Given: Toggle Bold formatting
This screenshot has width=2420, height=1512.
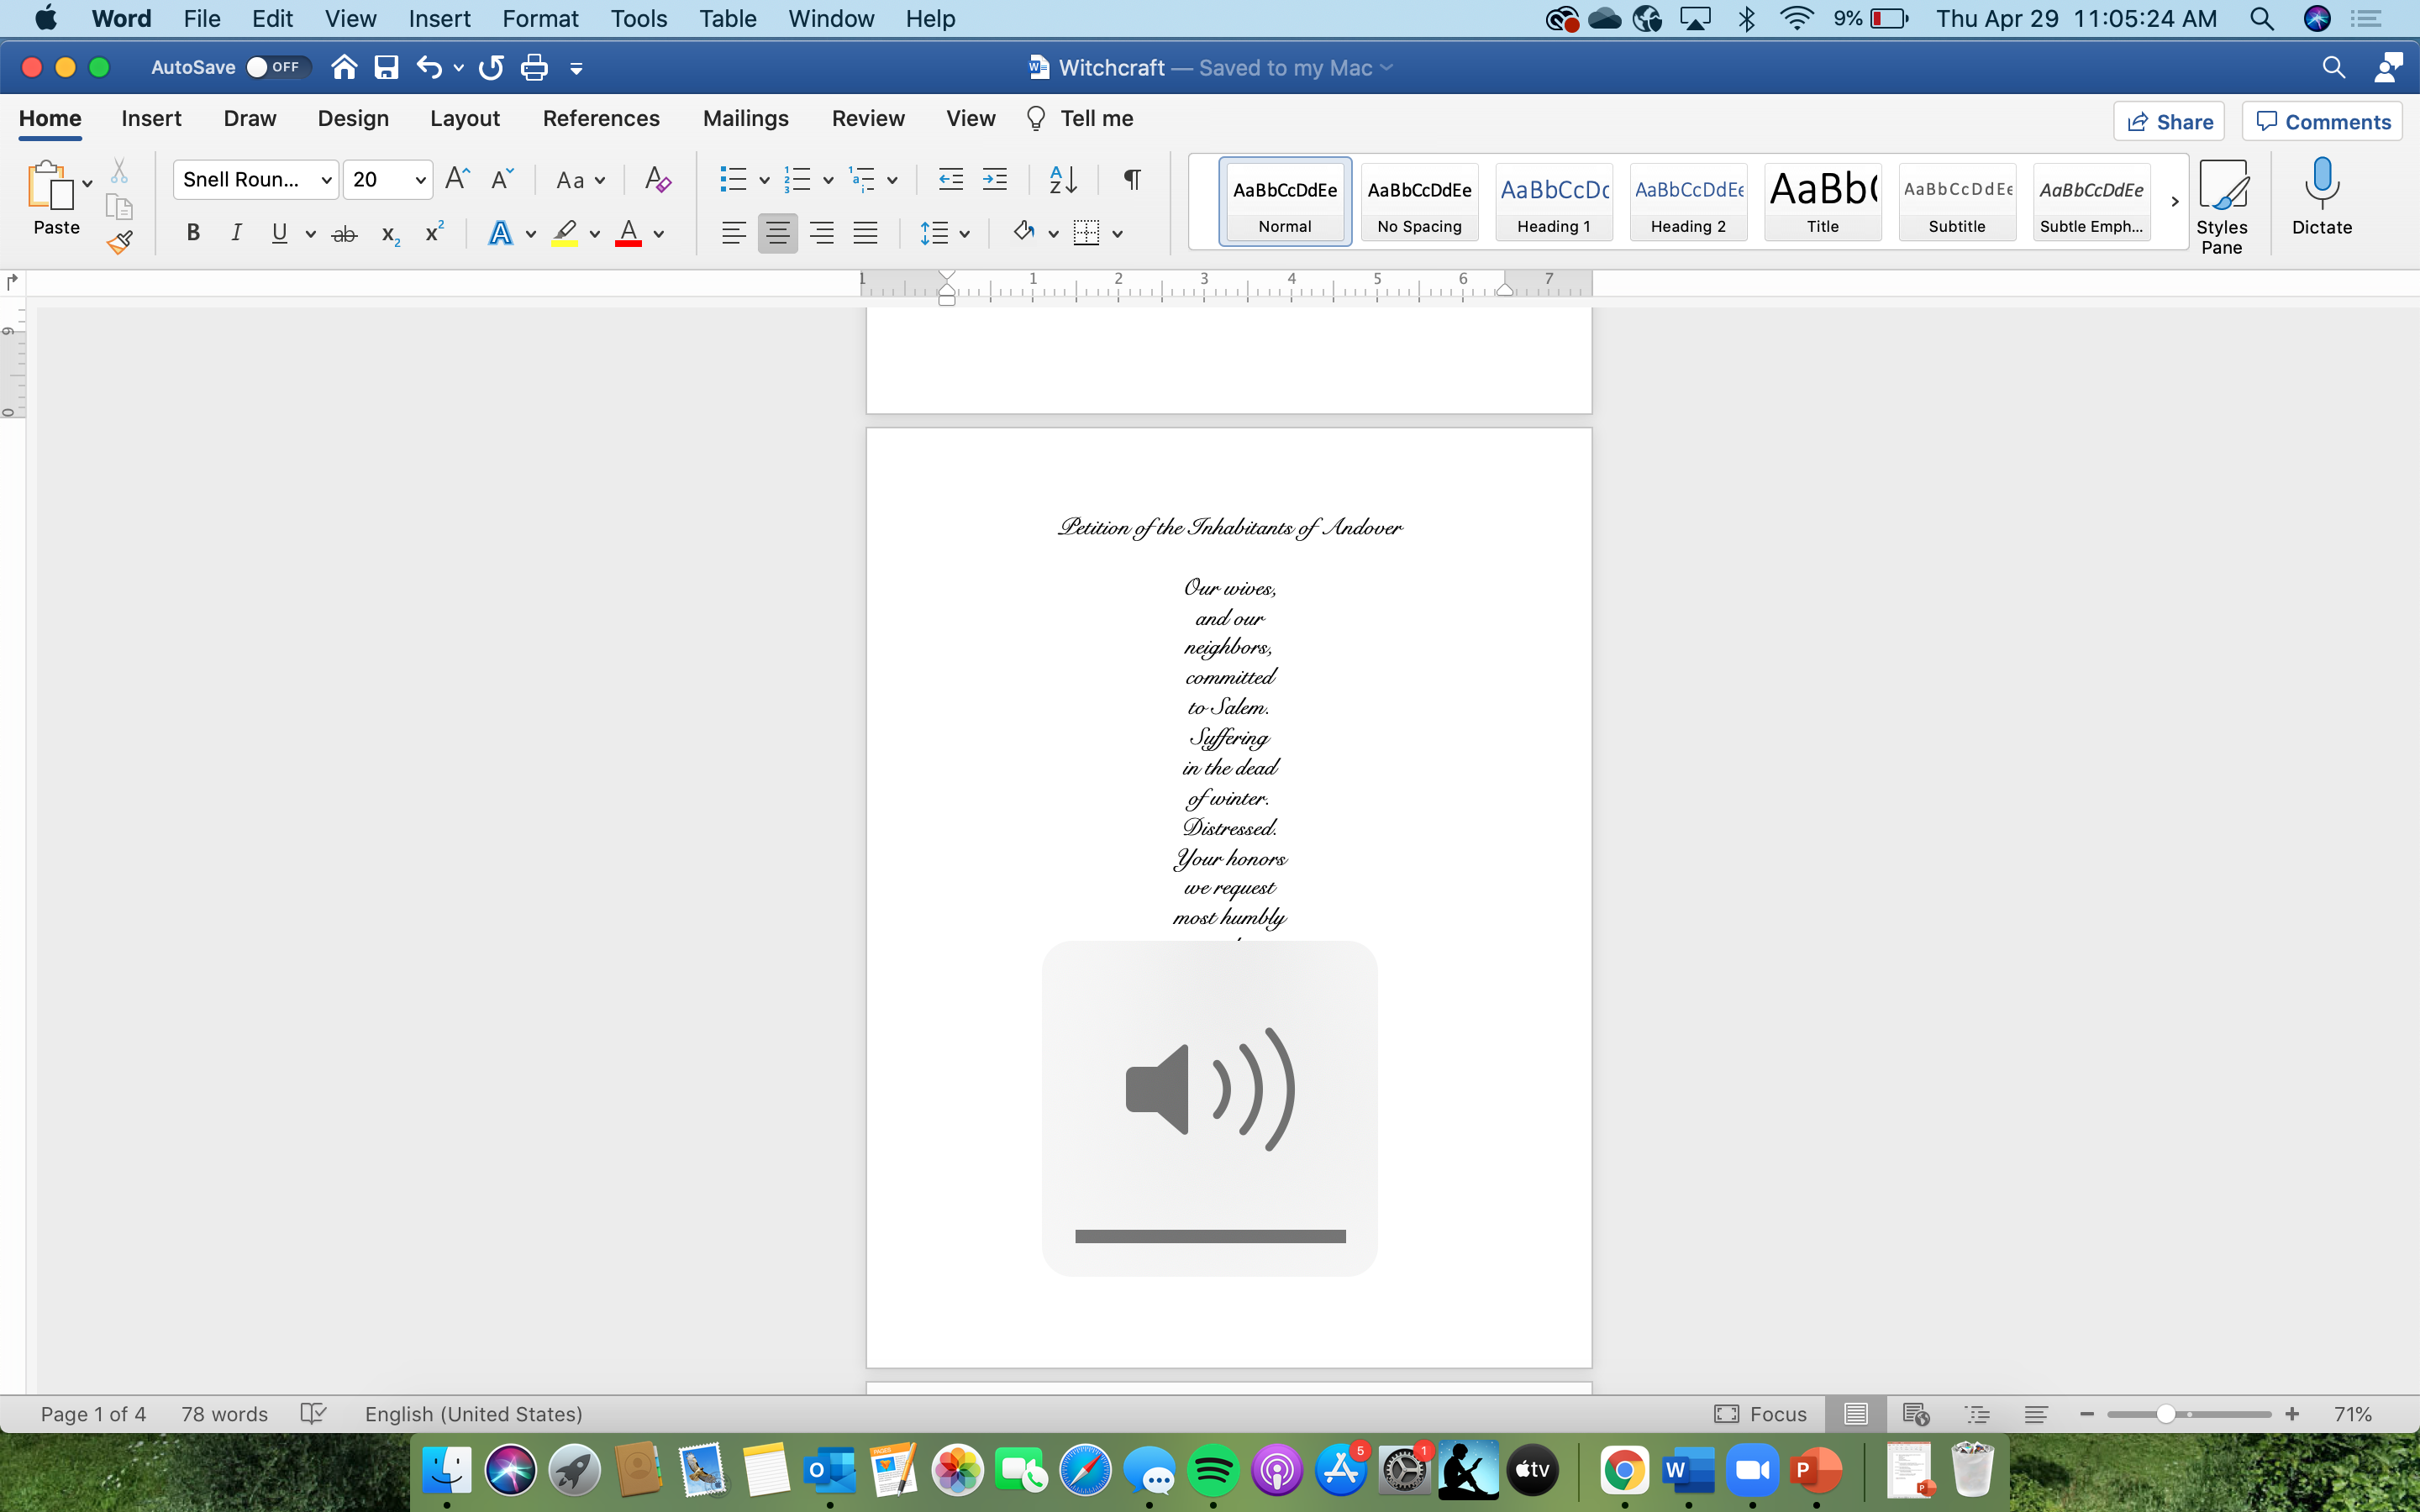Looking at the screenshot, I should pyautogui.click(x=193, y=234).
